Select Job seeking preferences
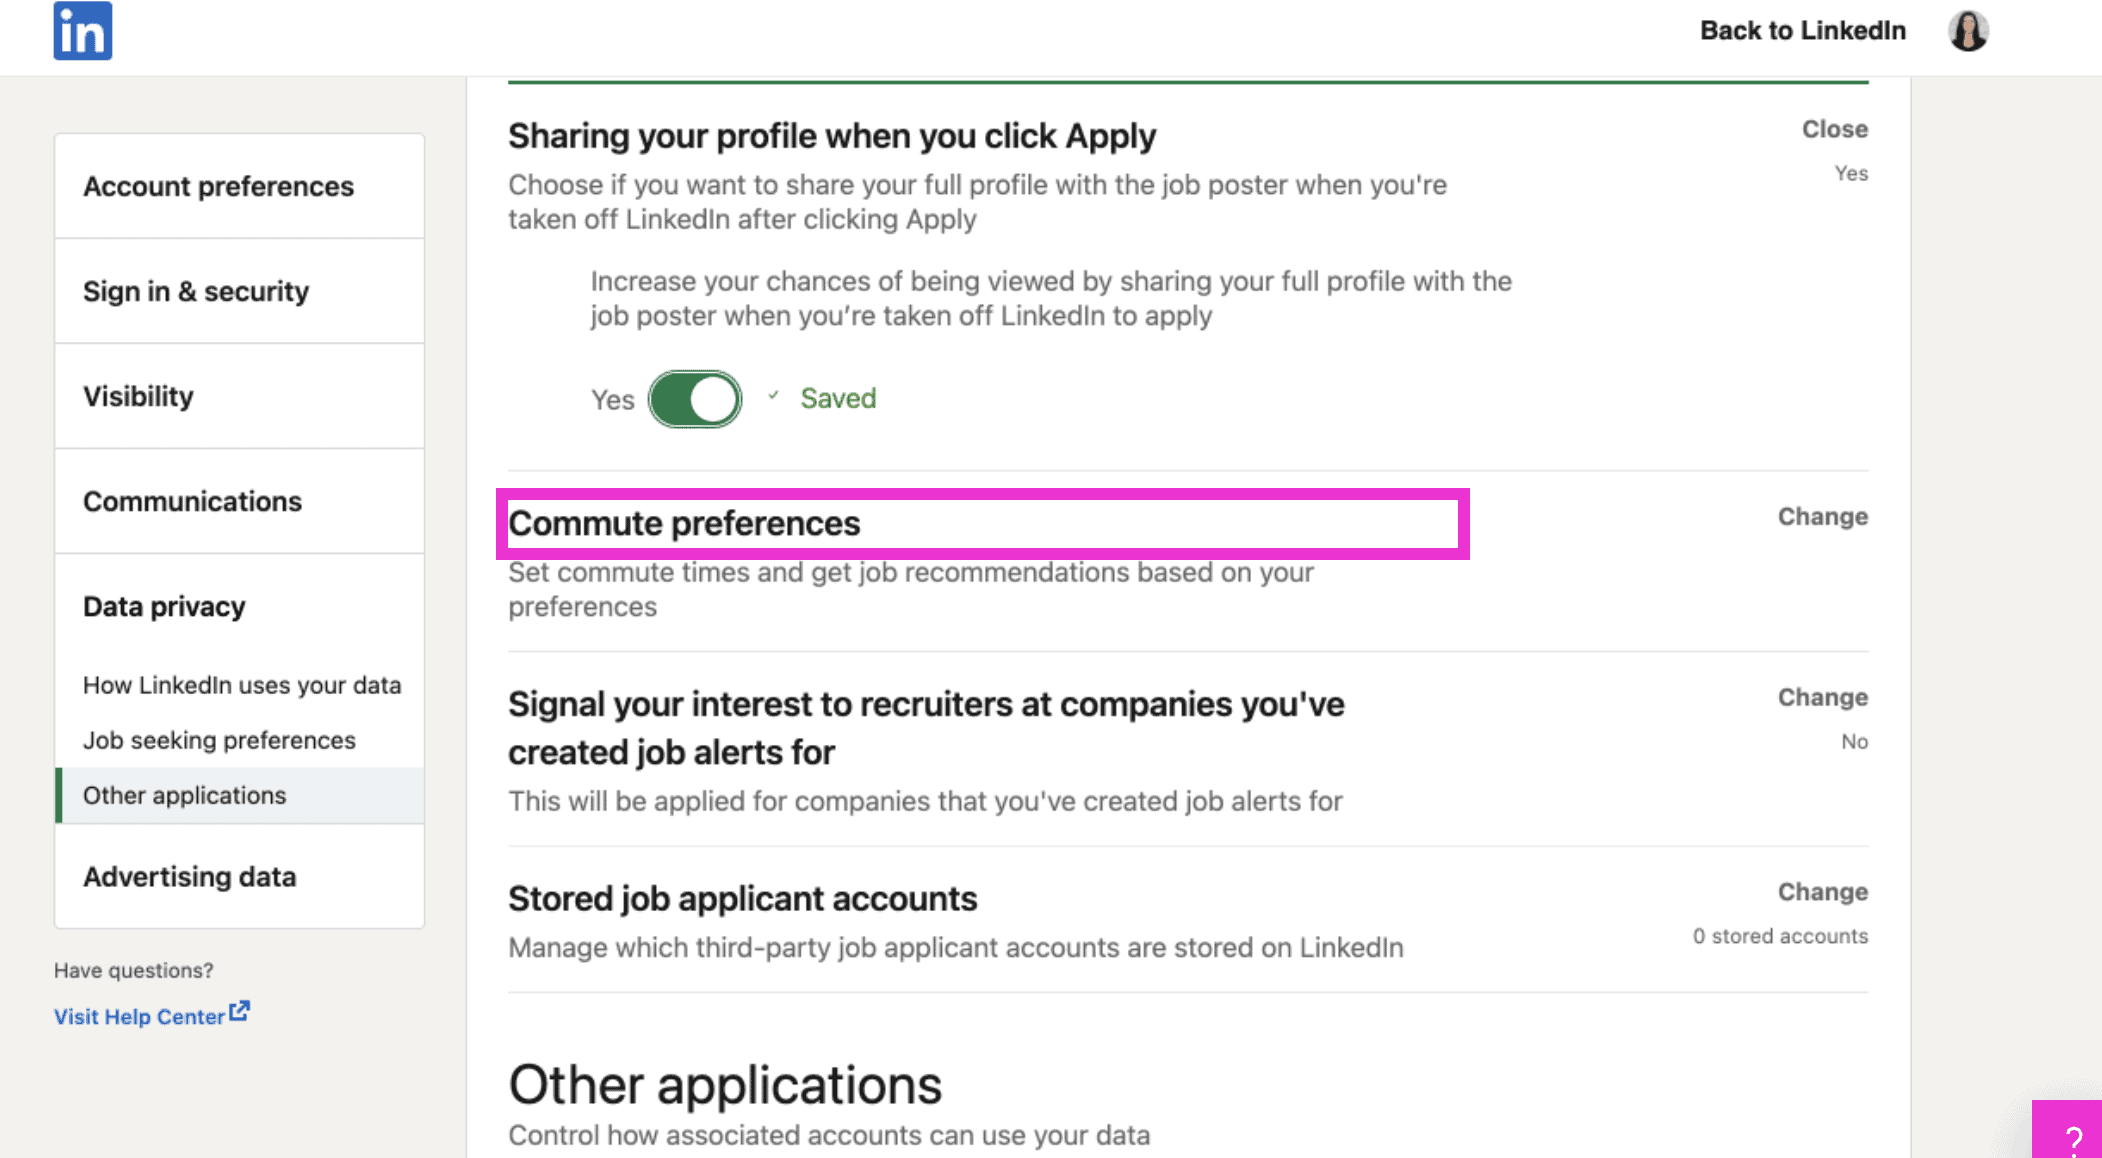 (219, 740)
